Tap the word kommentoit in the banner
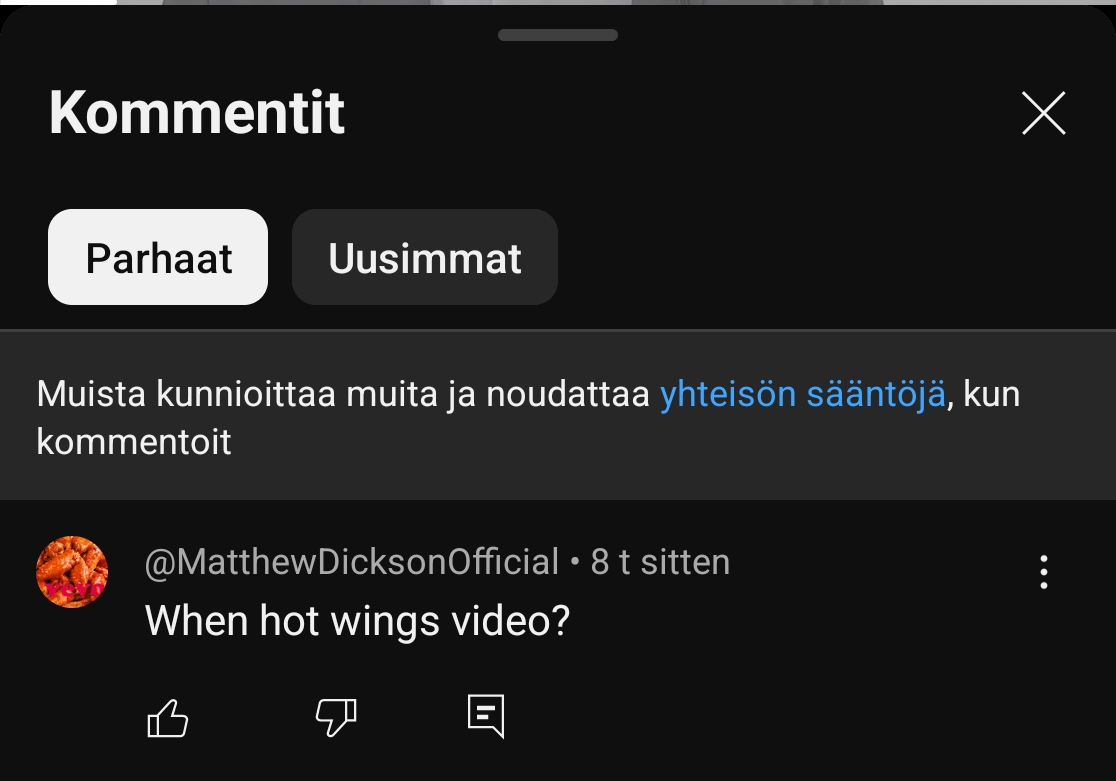Screen dimensions: 1116x781 (134, 442)
